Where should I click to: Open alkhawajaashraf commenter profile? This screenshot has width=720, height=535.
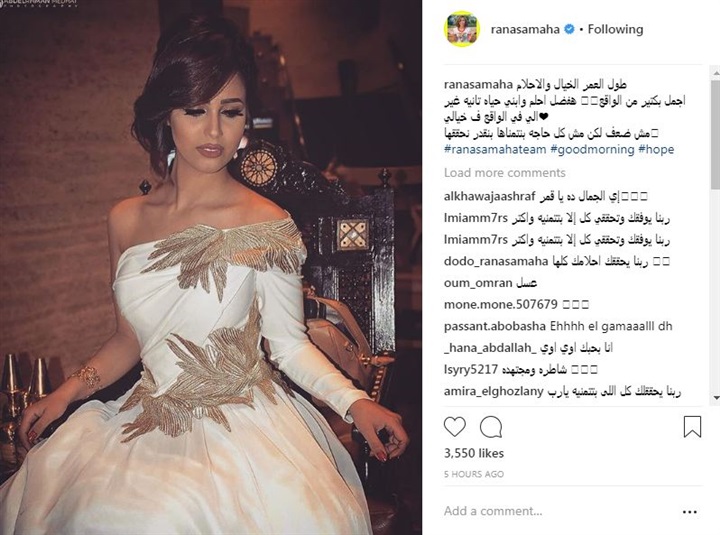tap(489, 197)
